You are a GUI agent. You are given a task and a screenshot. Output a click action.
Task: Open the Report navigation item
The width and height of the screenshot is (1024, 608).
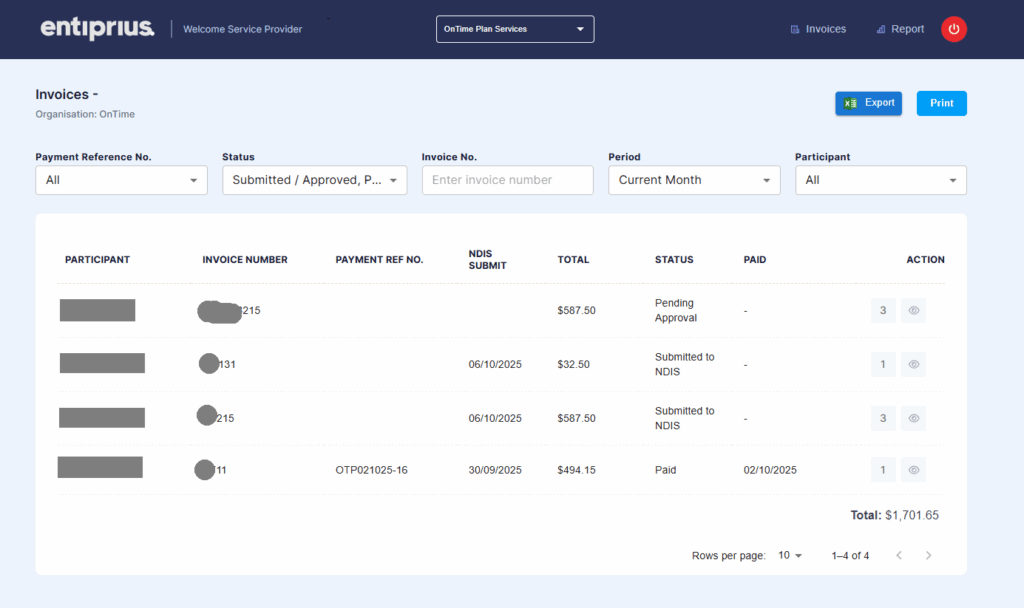(x=899, y=29)
